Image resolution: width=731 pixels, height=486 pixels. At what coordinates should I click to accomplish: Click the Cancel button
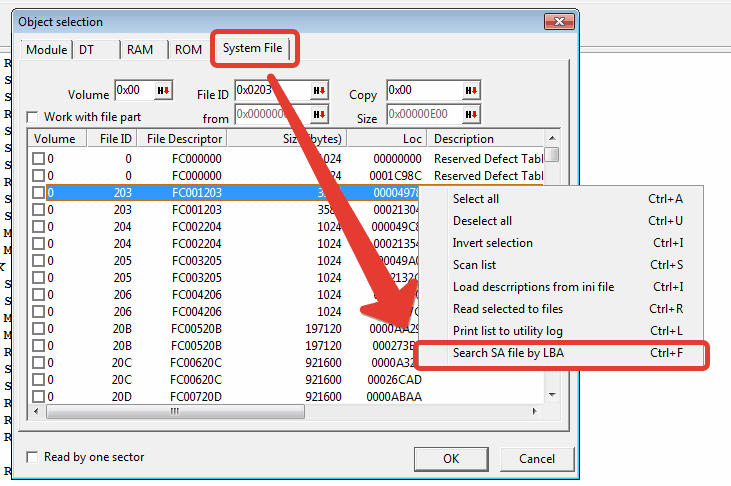tap(537, 459)
